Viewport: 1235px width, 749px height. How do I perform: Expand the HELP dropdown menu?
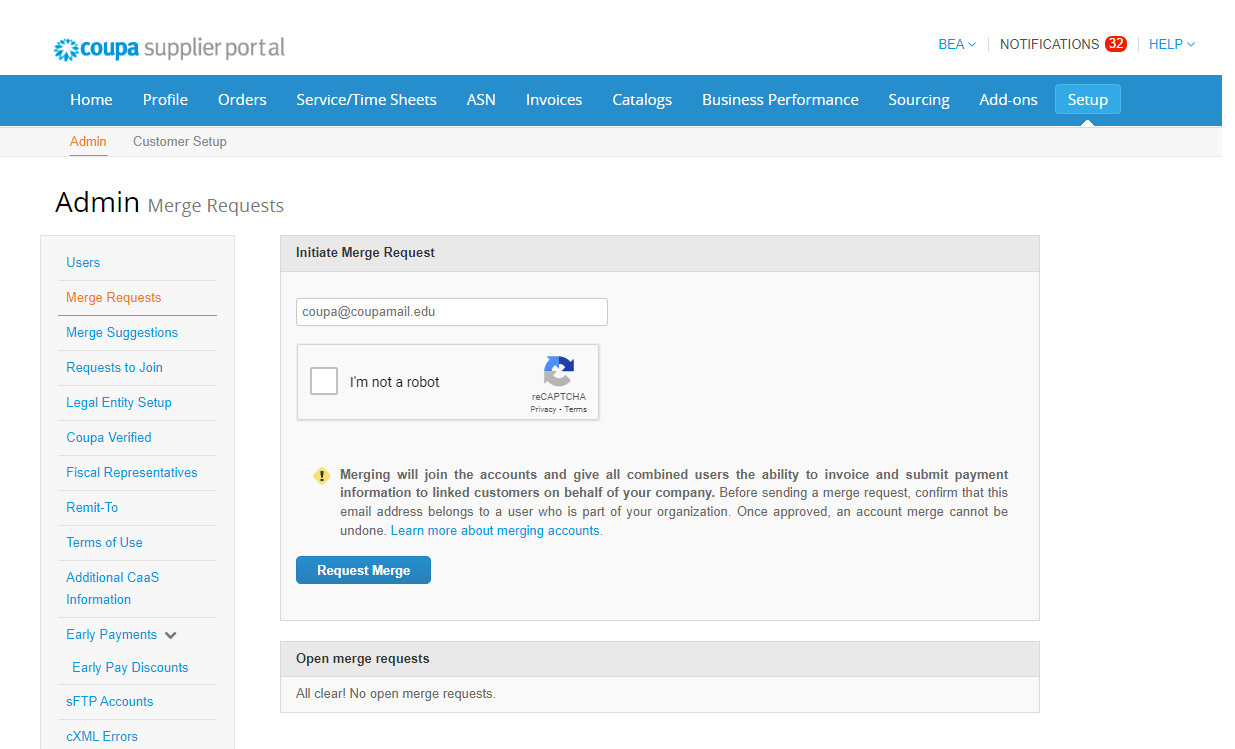click(x=1171, y=44)
